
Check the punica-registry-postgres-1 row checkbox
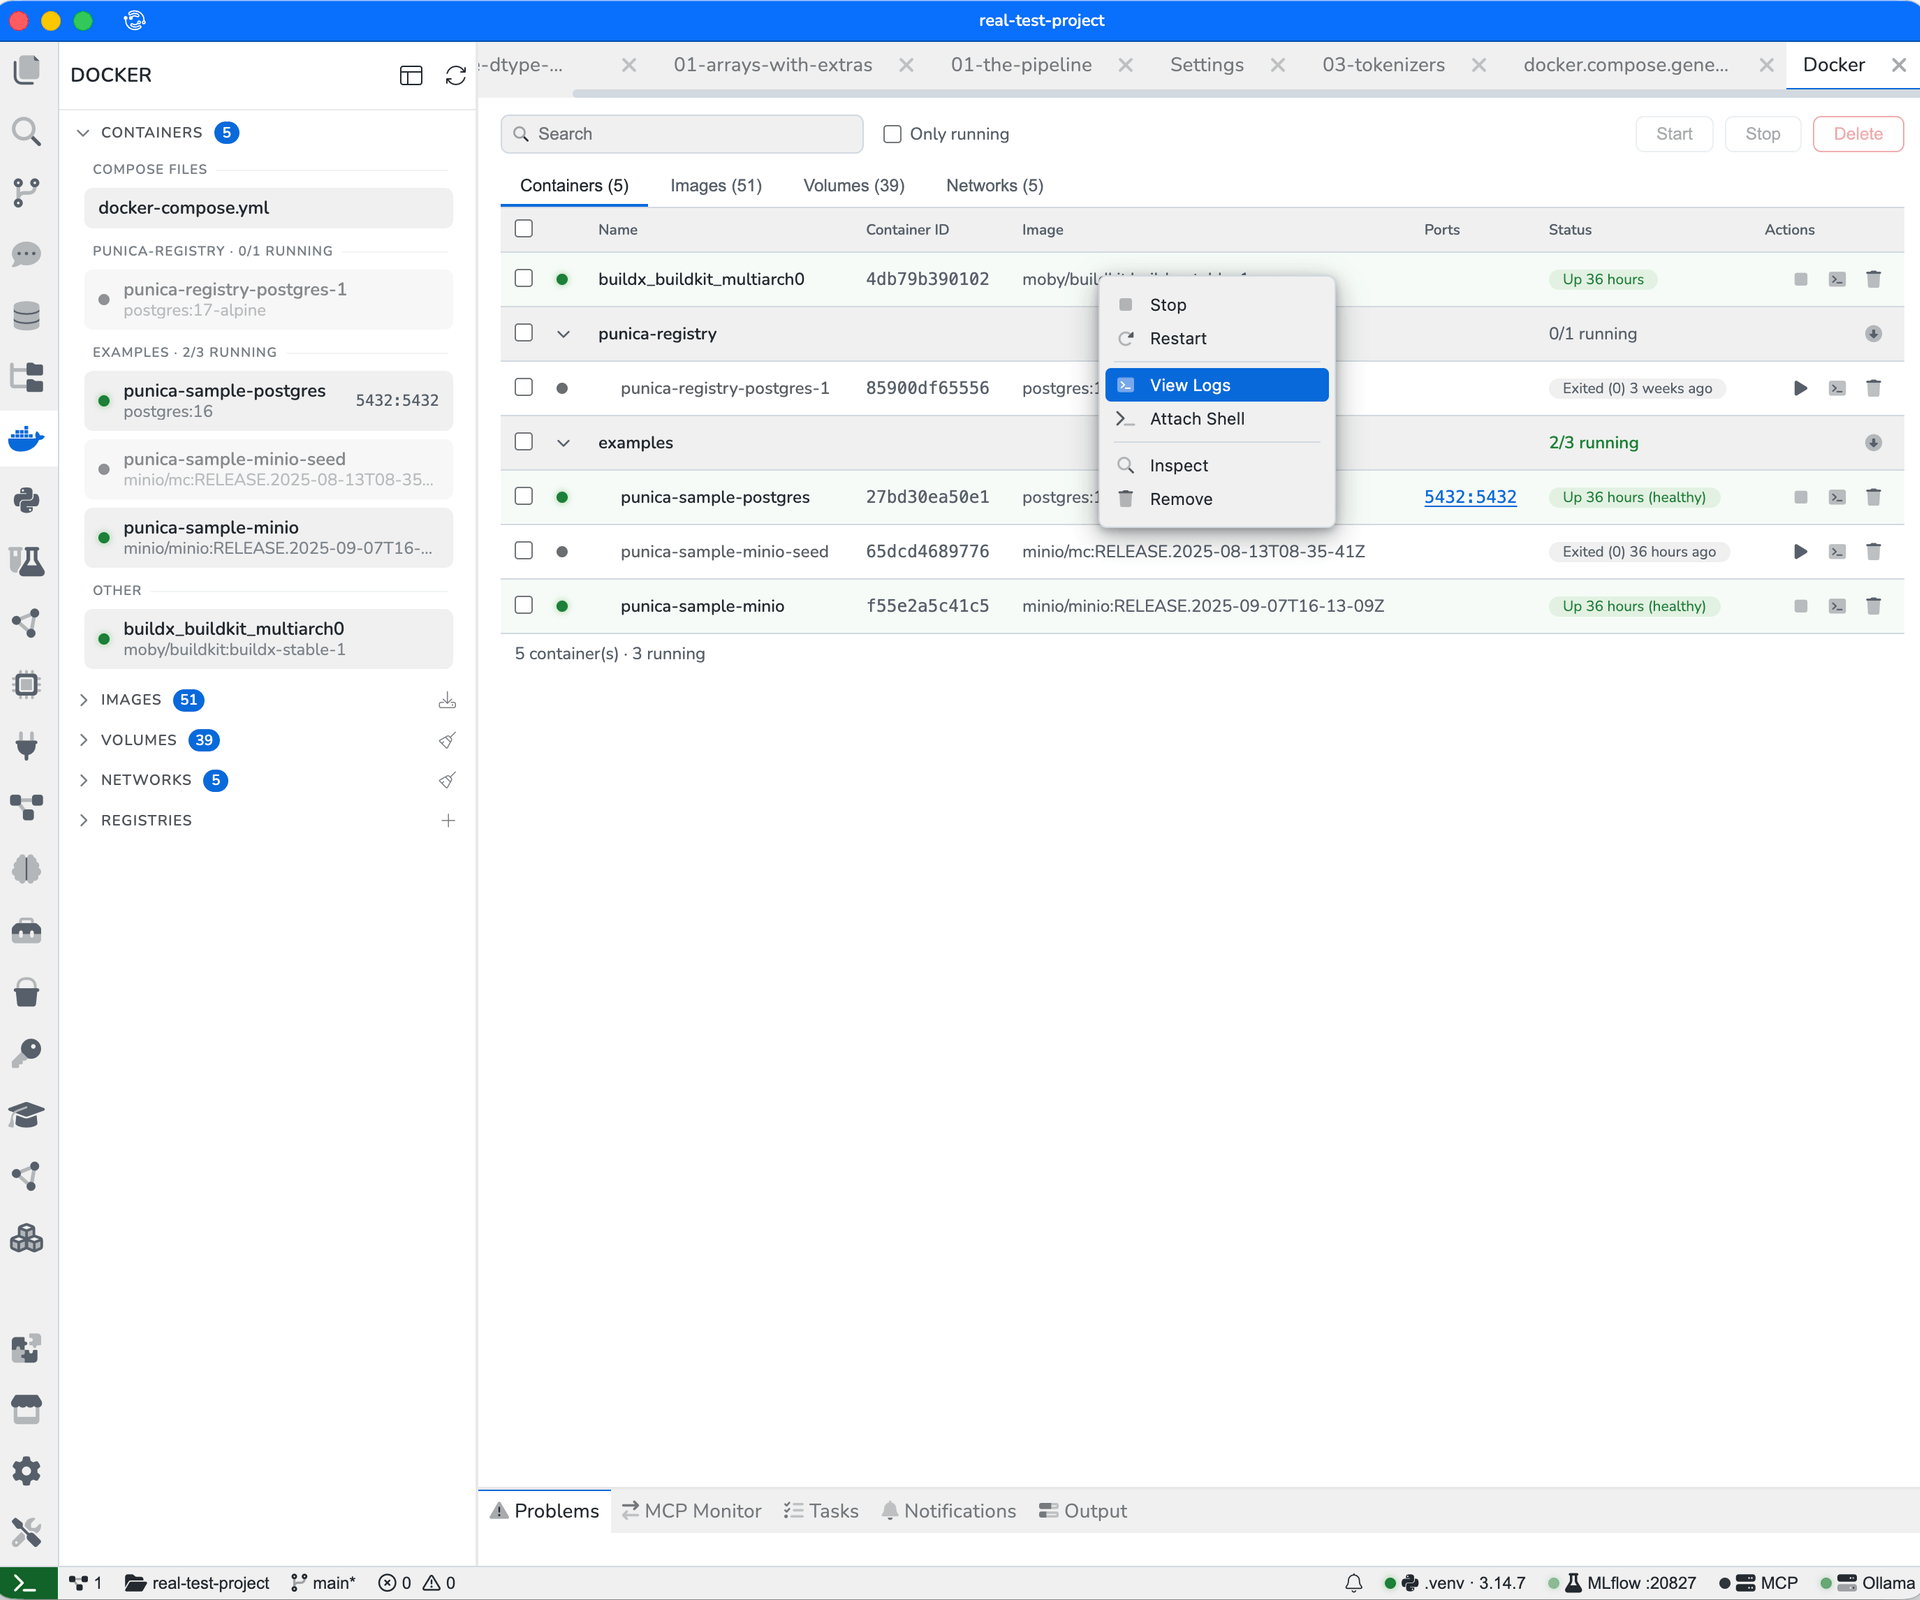point(523,387)
